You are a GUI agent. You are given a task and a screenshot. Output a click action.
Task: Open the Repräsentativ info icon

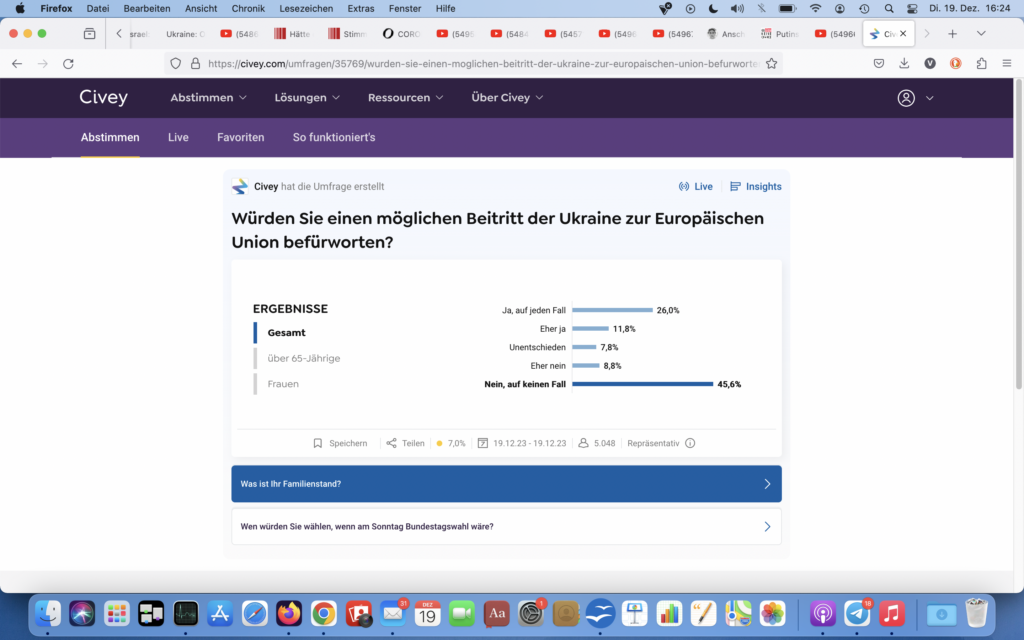tap(690, 443)
